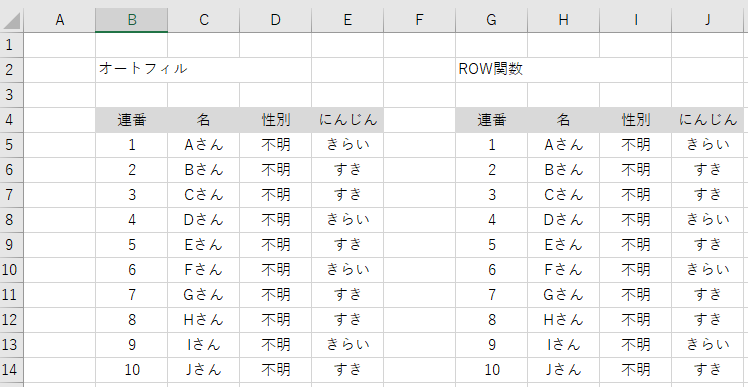748x387 pixels.
Task: Click 性別 header in column I
Action: point(635,120)
